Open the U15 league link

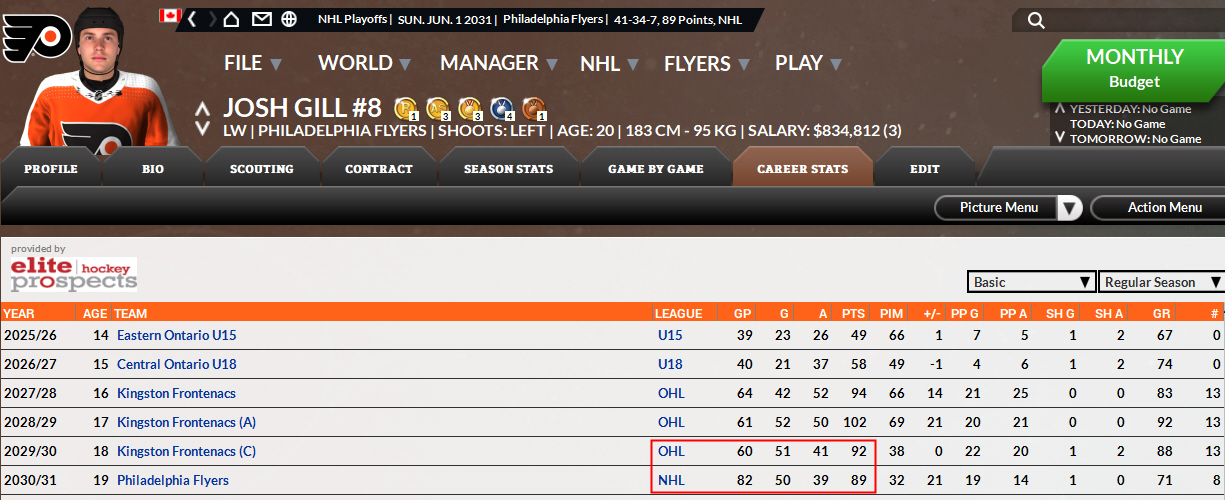click(670, 335)
